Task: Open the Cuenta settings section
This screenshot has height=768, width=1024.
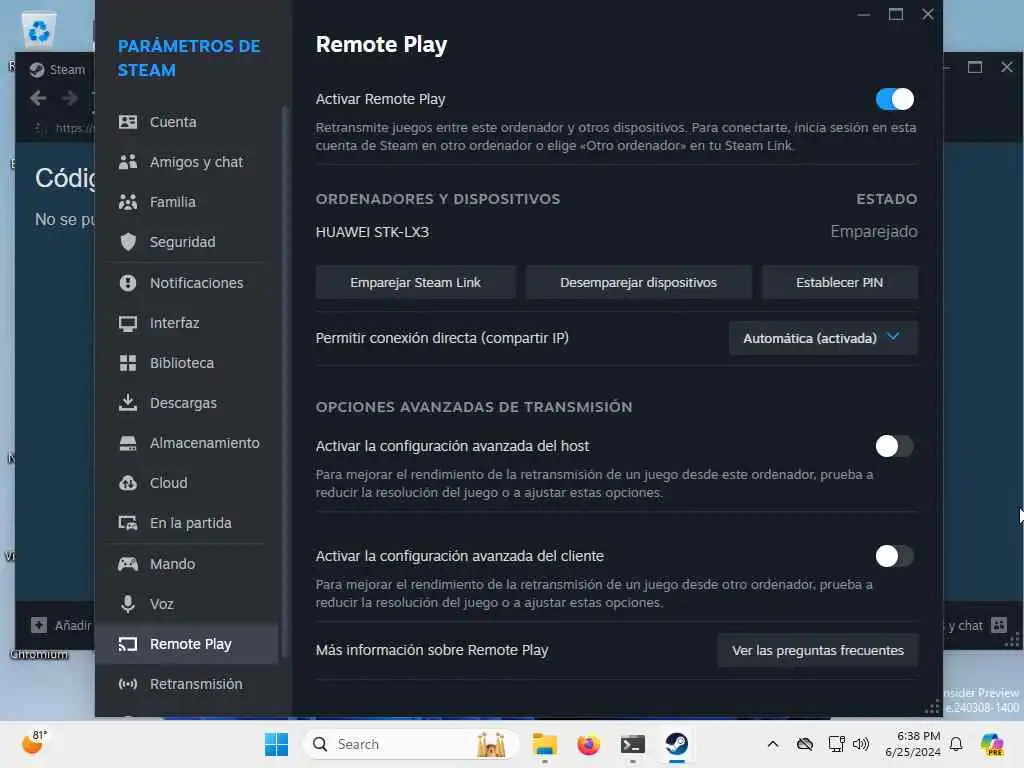Action: point(189,122)
